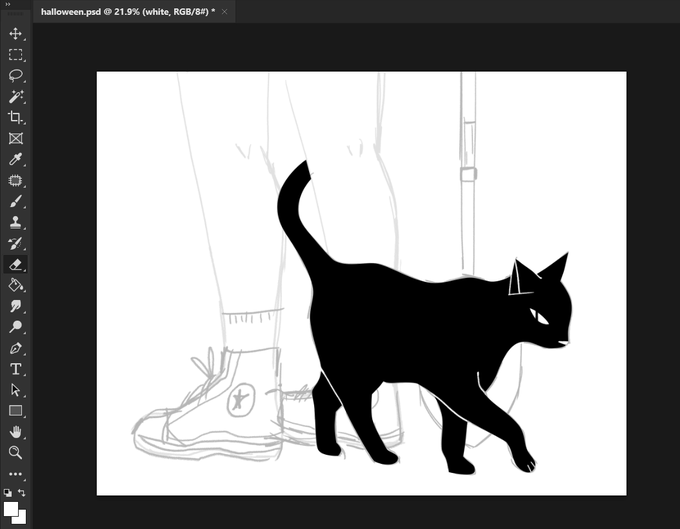Swap foreground and background colors

[x=22, y=493]
